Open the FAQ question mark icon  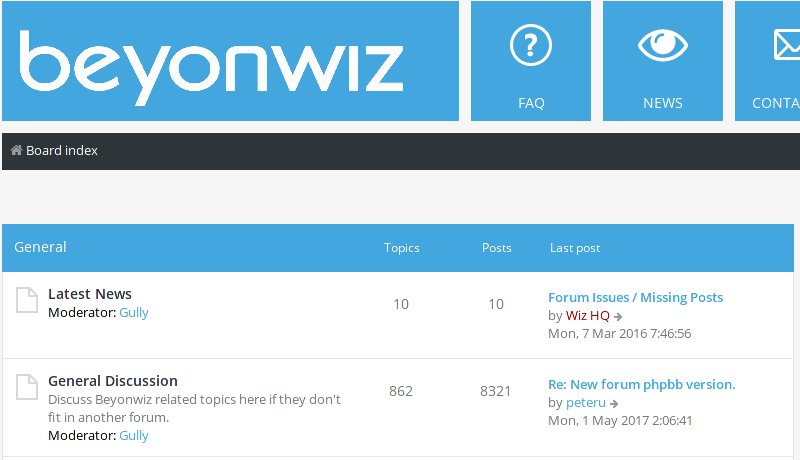[x=531, y=46]
